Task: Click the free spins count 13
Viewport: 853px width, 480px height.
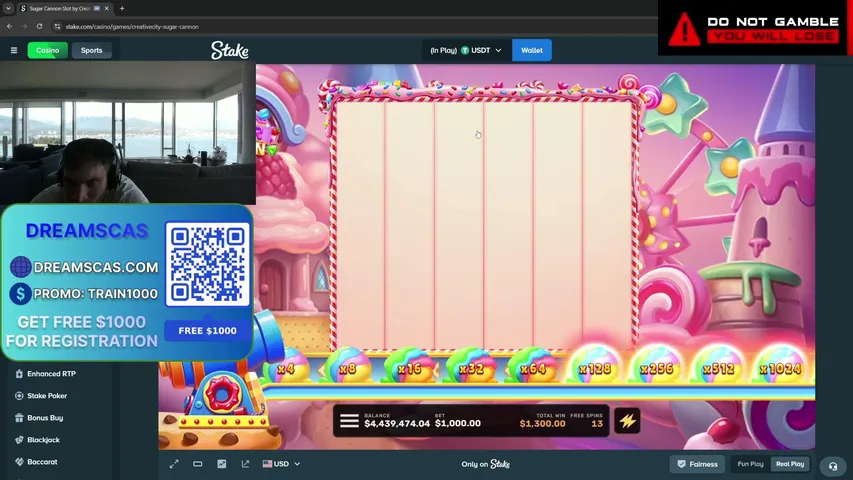Action: click(597, 423)
